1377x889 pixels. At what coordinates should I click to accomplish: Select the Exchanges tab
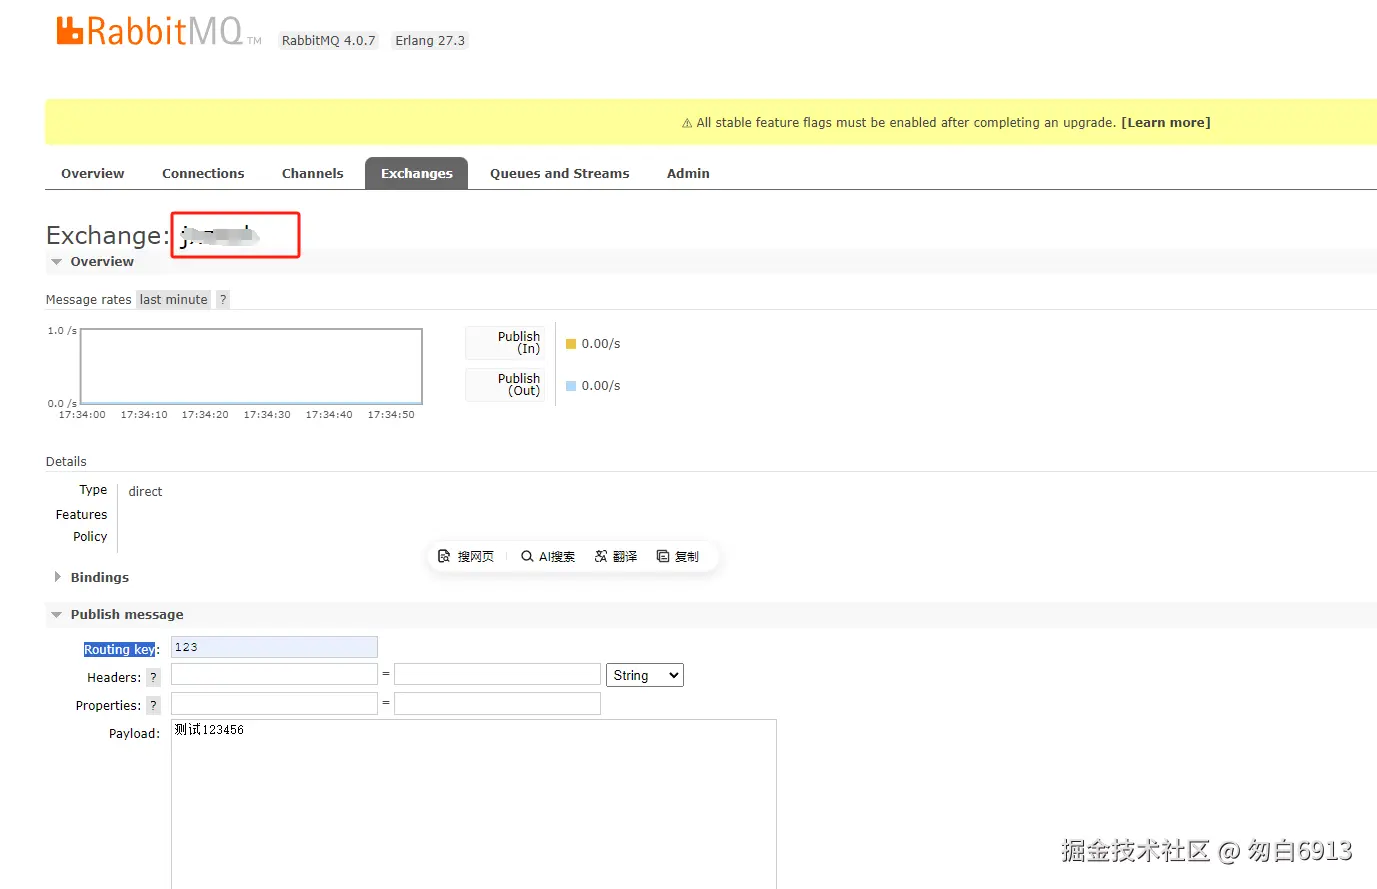[x=416, y=173]
